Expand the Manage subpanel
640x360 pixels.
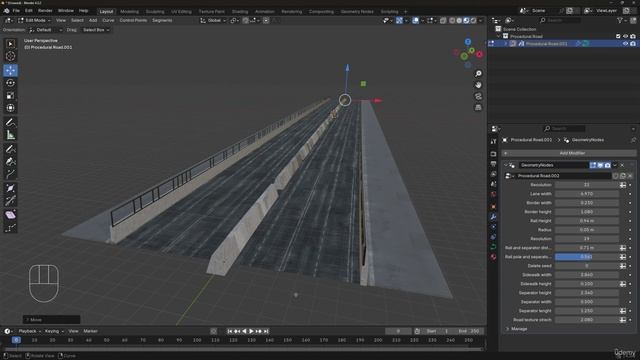(x=508, y=329)
